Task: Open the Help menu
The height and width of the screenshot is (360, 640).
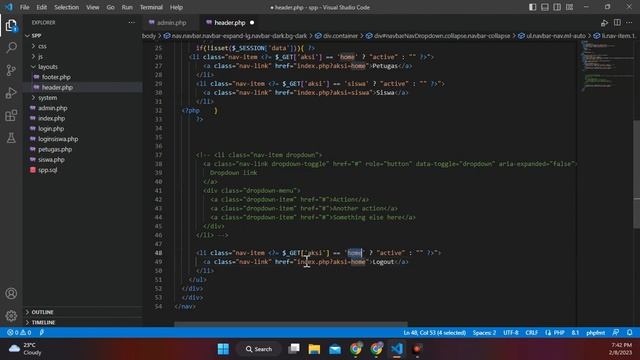Action: point(176,7)
